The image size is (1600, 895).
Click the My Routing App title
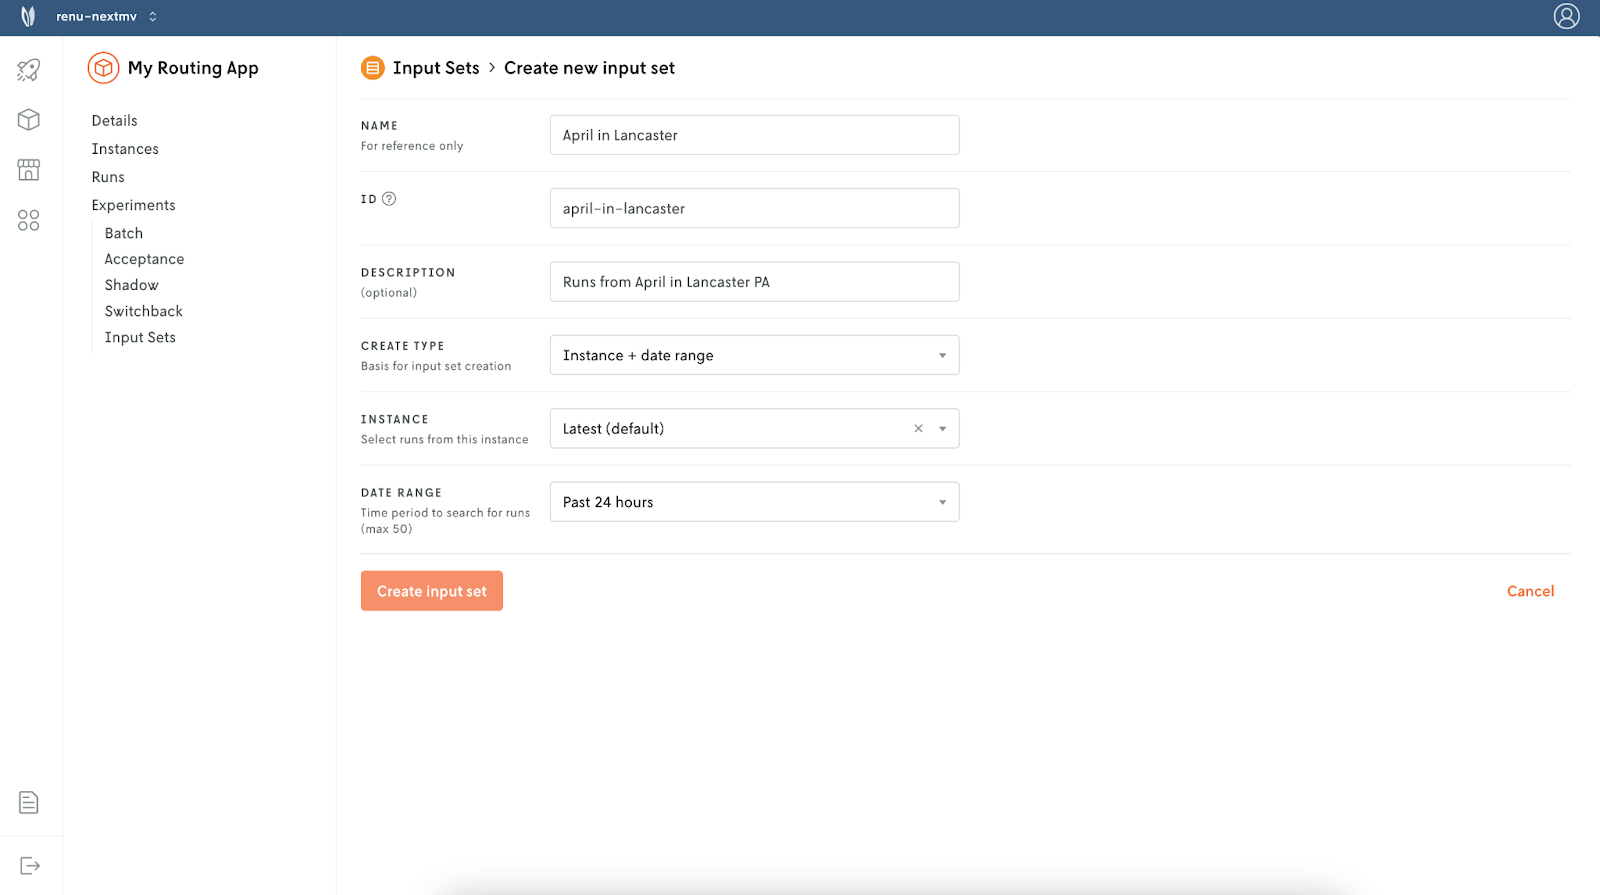tap(193, 68)
